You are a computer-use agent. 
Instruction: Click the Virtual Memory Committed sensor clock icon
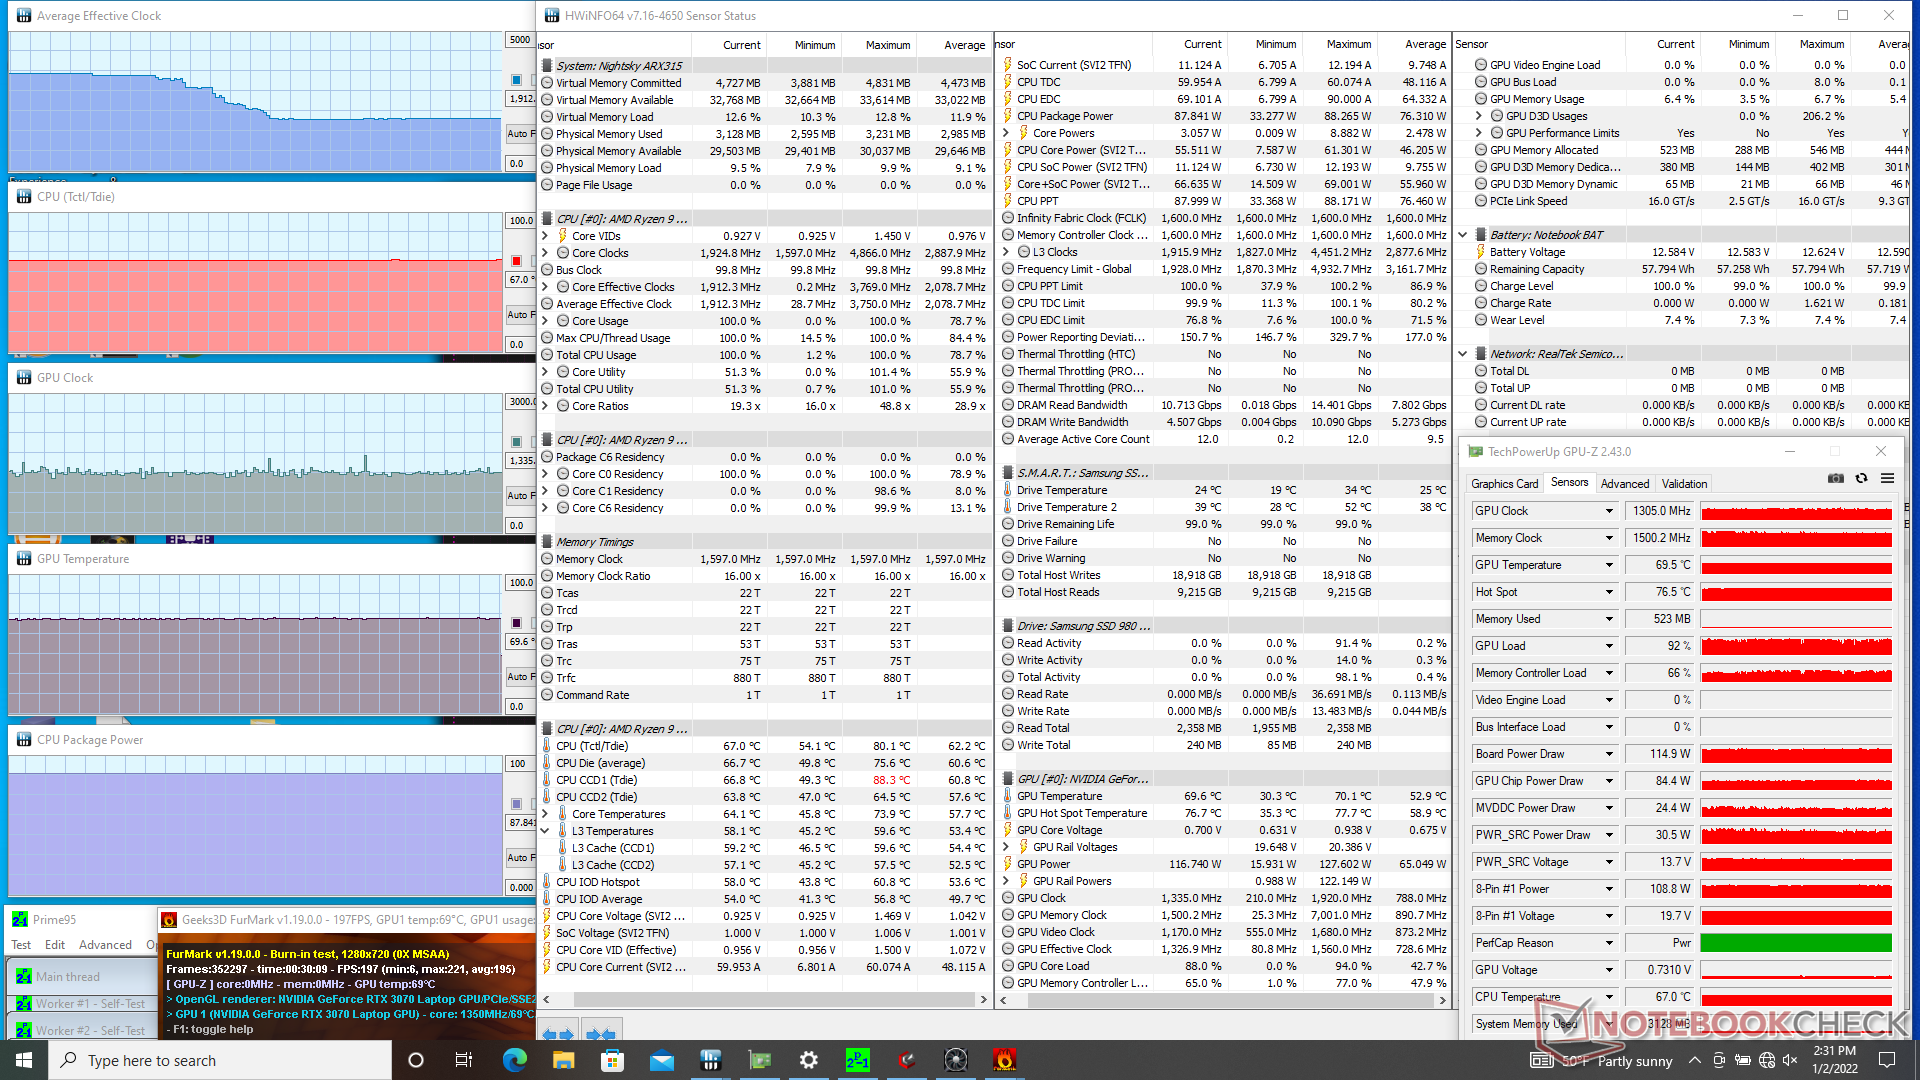tap(547, 83)
